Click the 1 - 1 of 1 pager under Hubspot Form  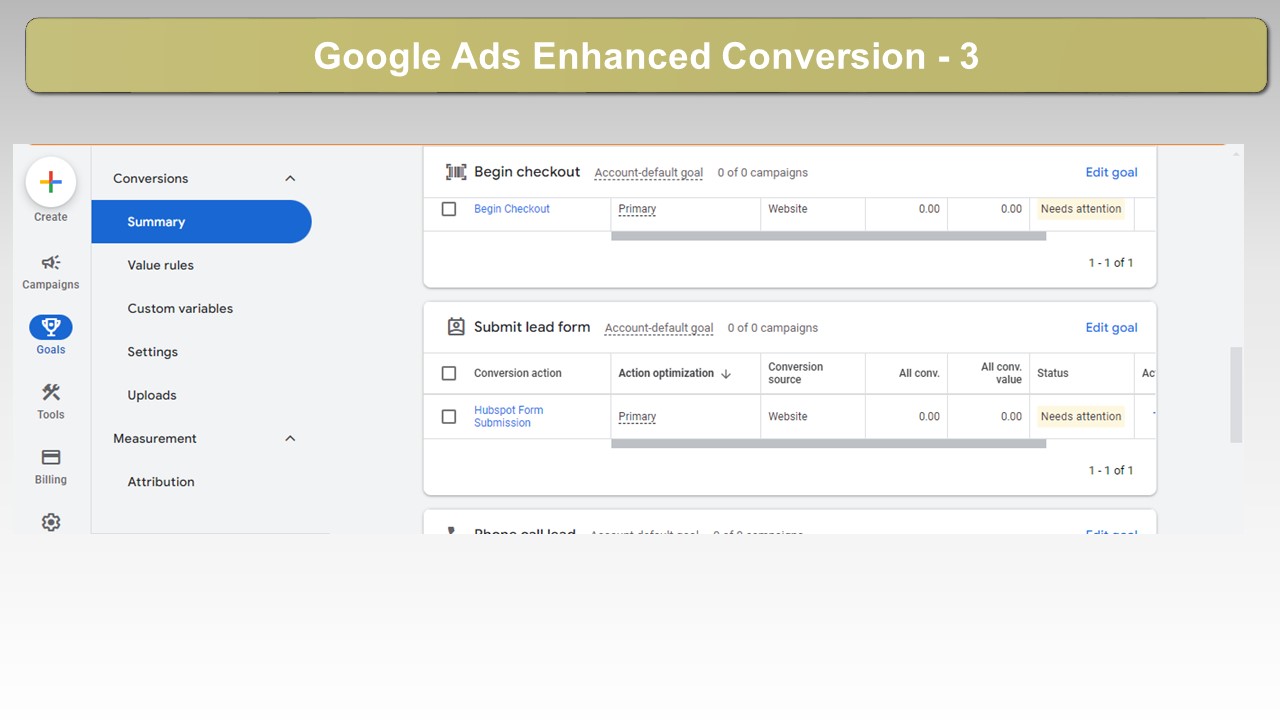[x=1111, y=470]
